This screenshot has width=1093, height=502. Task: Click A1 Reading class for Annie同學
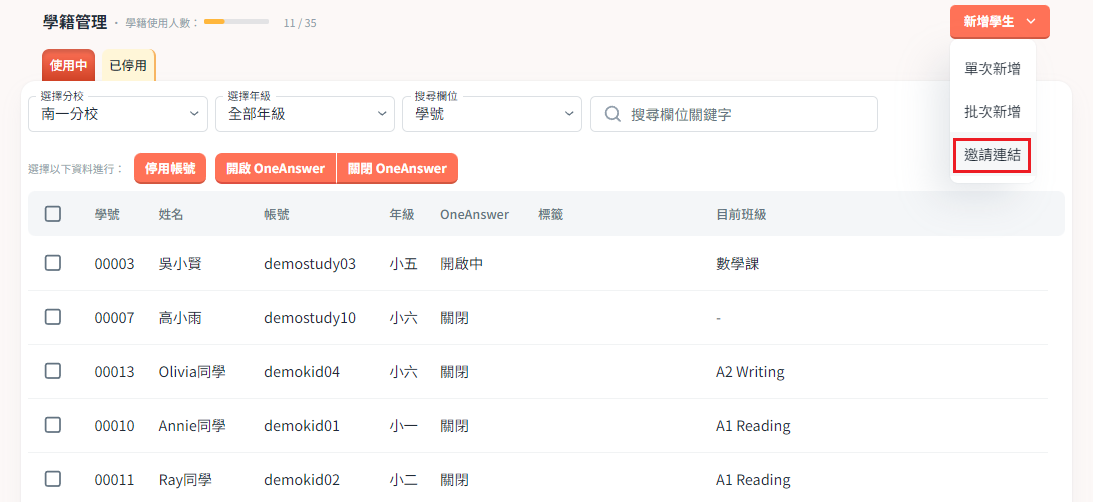point(753,425)
